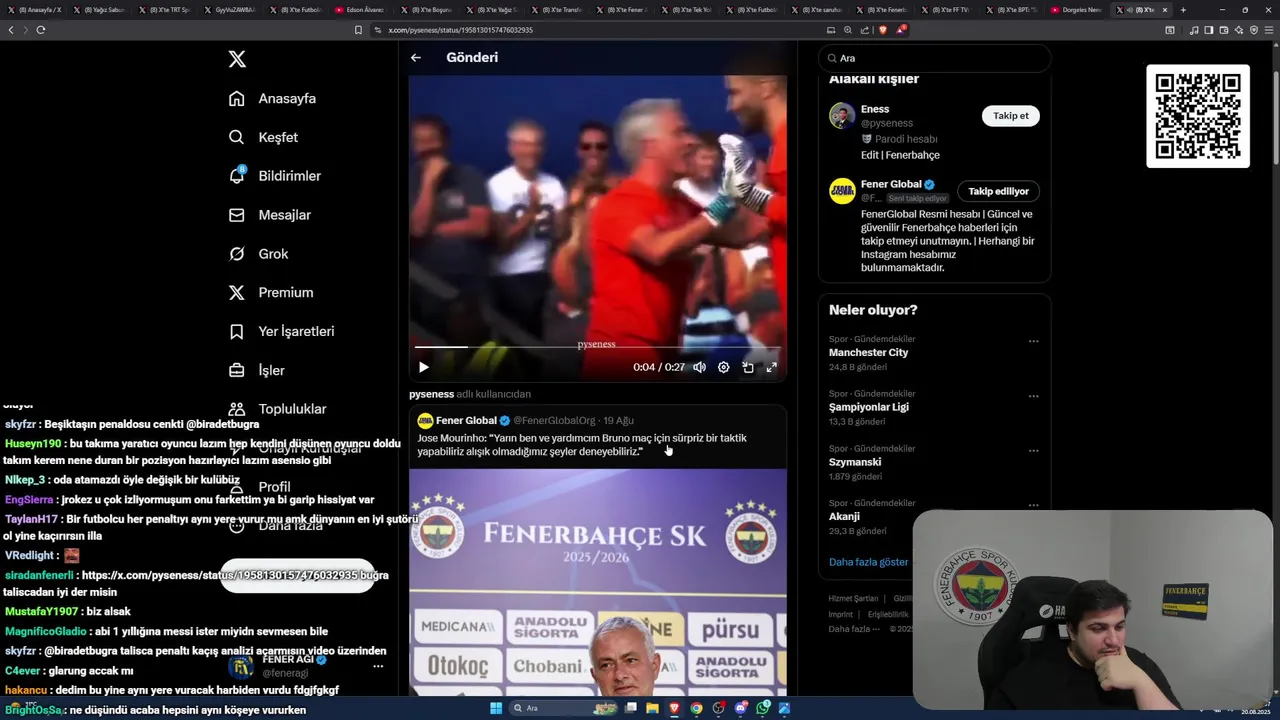Open Chrome from the taskbar

point(697,708)
